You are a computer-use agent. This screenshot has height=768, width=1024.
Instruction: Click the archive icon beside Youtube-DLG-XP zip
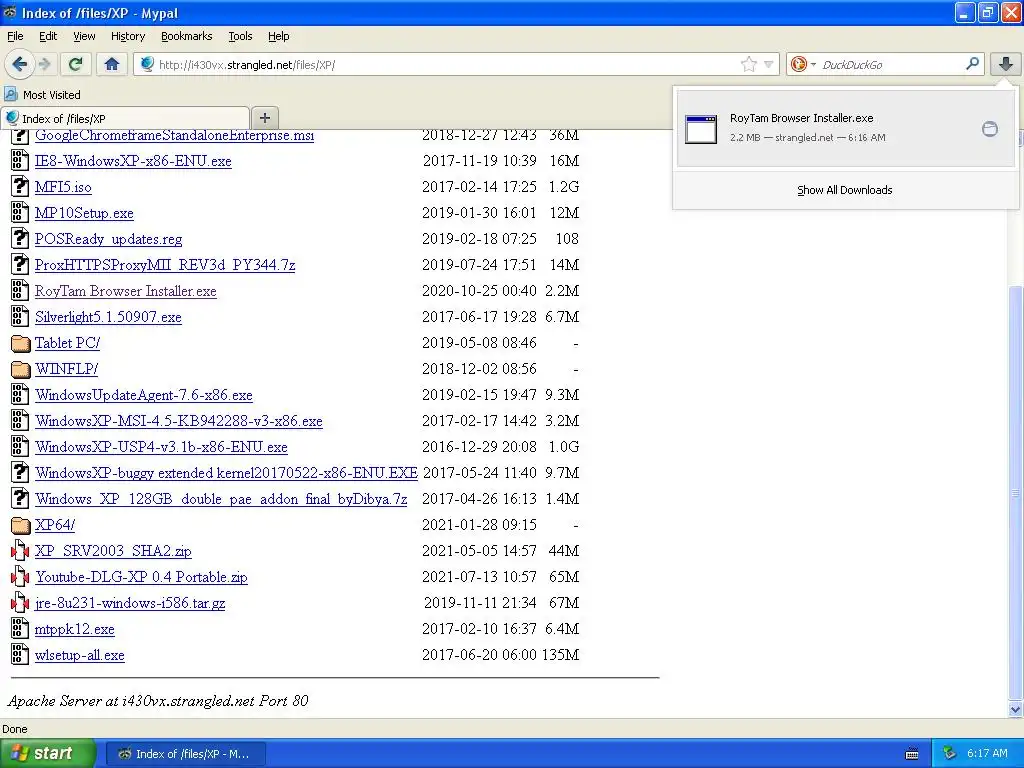[20, 577]
